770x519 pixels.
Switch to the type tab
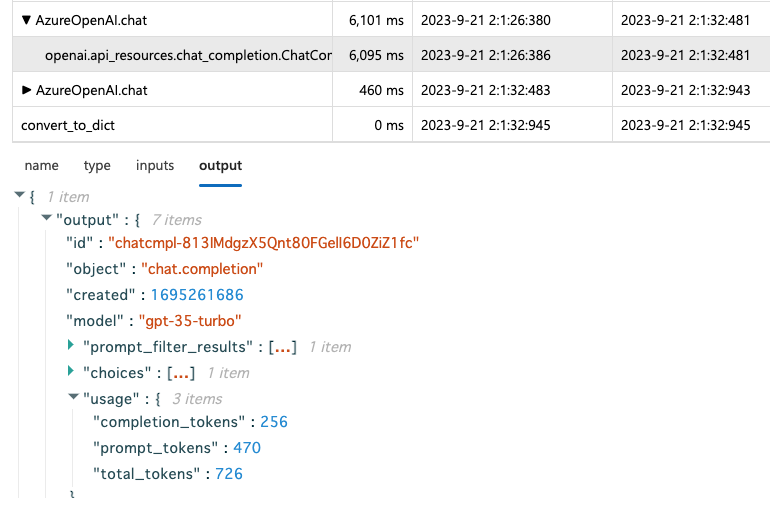[97, 166]
